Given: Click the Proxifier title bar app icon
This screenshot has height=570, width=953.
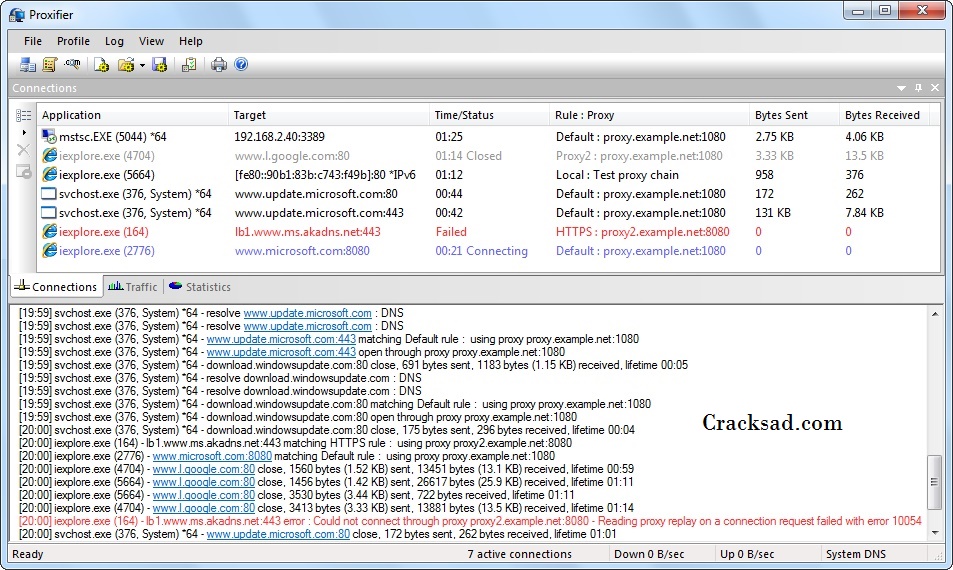Looking at the screenshot, I should [17, 15].
